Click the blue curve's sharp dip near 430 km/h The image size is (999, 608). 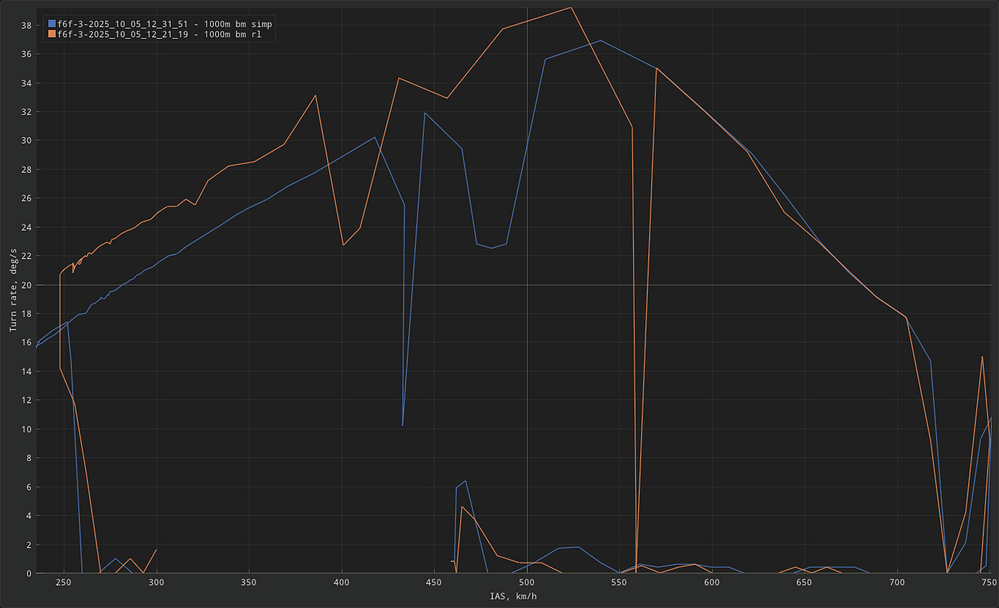[x=403, y=426]
